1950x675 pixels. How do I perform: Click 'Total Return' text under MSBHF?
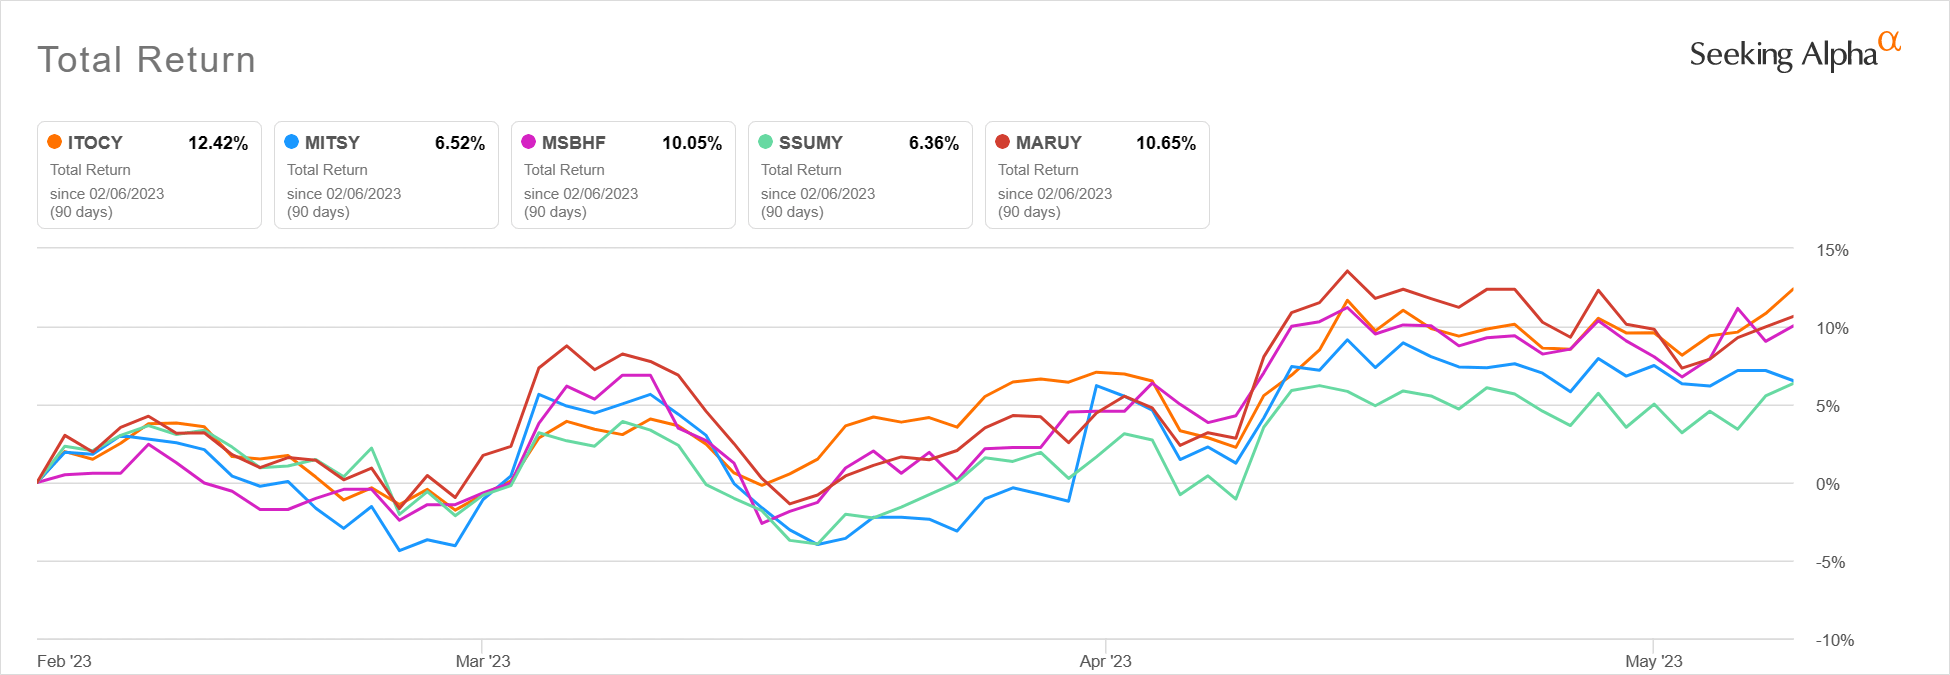tap(564, 170)
